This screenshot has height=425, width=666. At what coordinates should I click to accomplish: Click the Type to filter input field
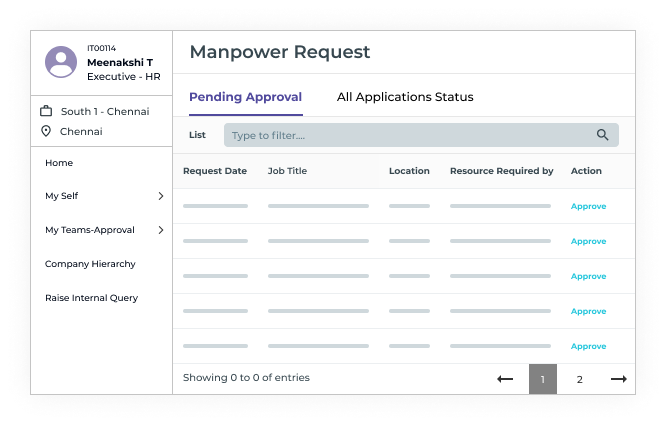coord(405,135)
